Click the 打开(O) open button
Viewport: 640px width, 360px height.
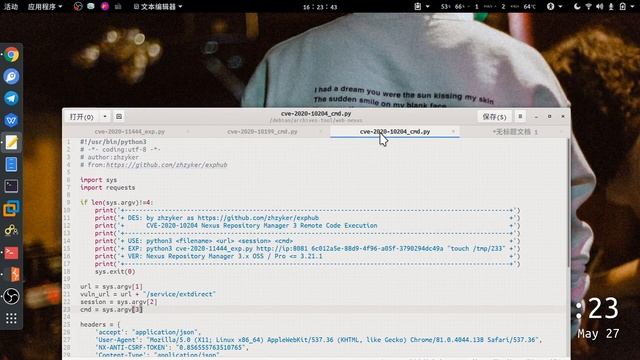(x=81, y=117)
